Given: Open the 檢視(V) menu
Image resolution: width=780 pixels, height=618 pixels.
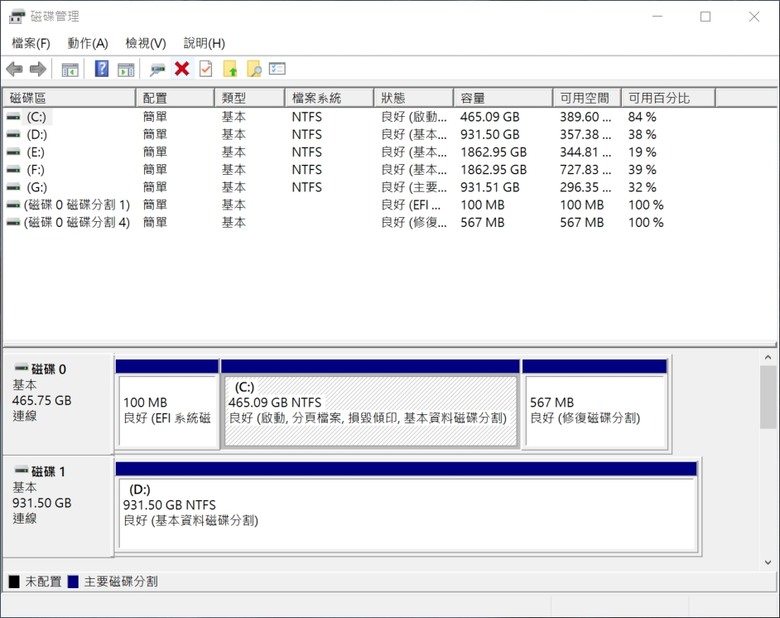Looking at the screenshot, I should click(145, 43).
